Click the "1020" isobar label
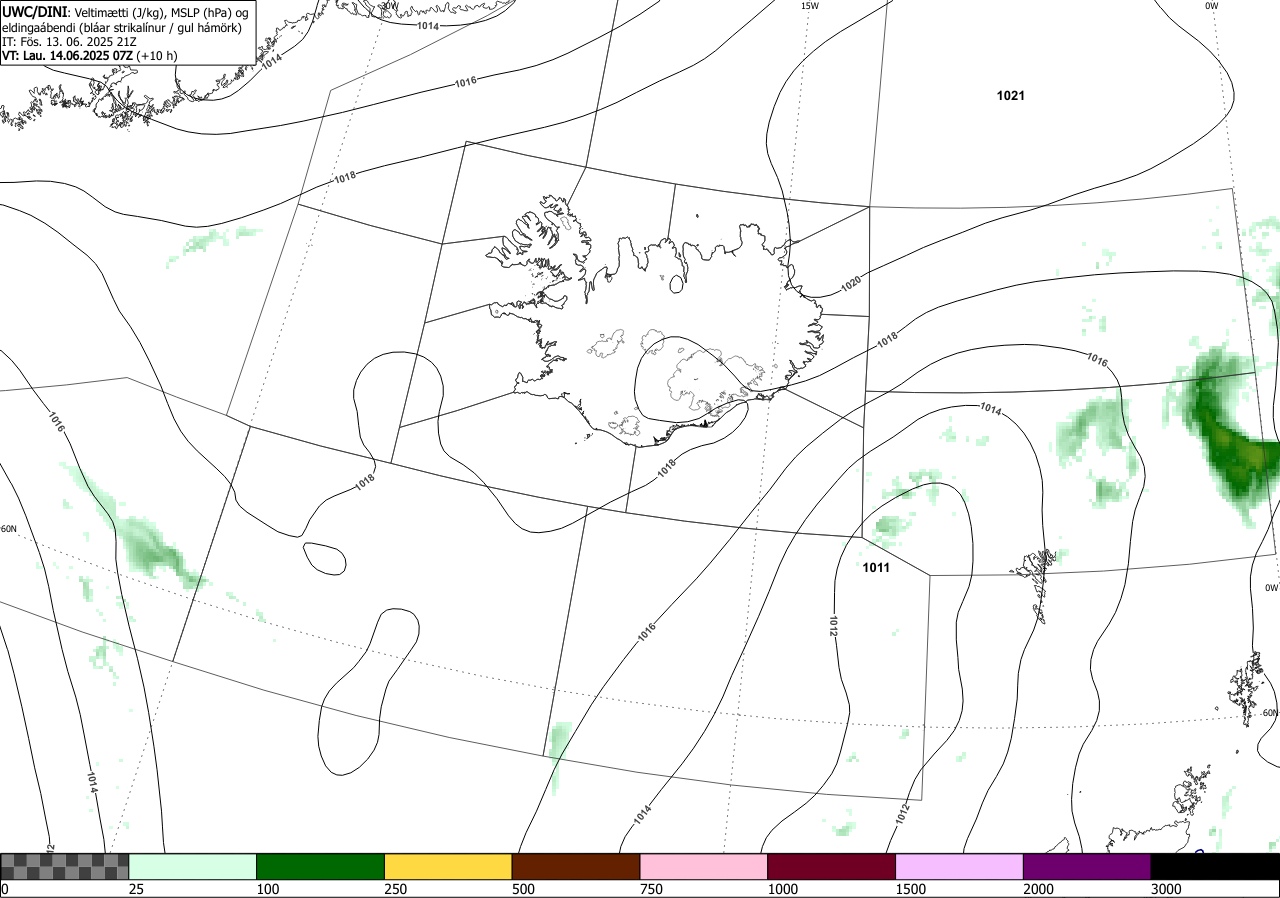This screenshot has height=898, width=1280. 850,284
